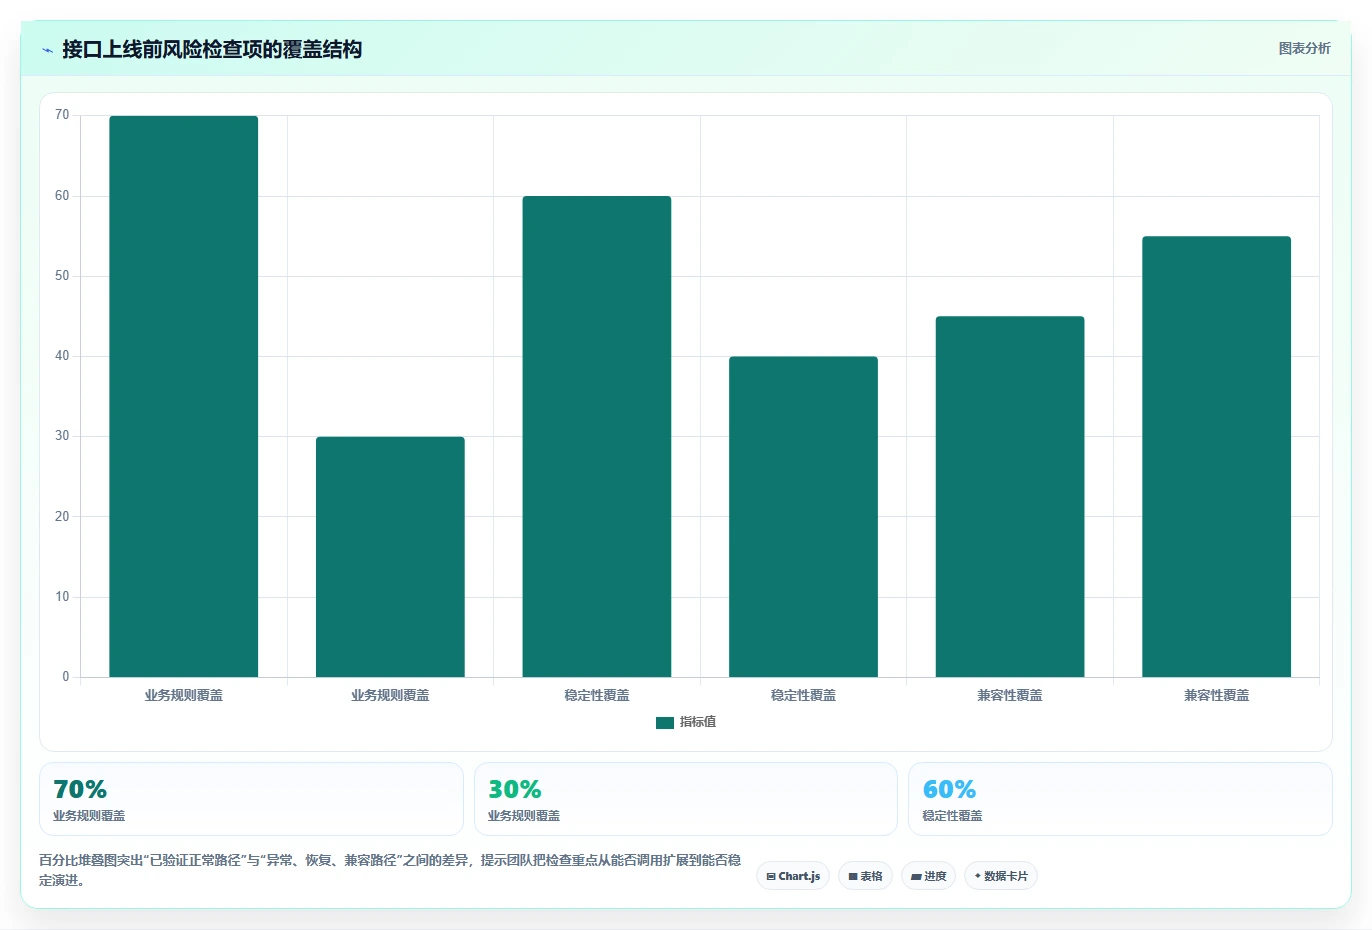This screenshot has height=930, width=1372.
Task: Click the 图表分析 label in the header
Action: point(1304,48)
